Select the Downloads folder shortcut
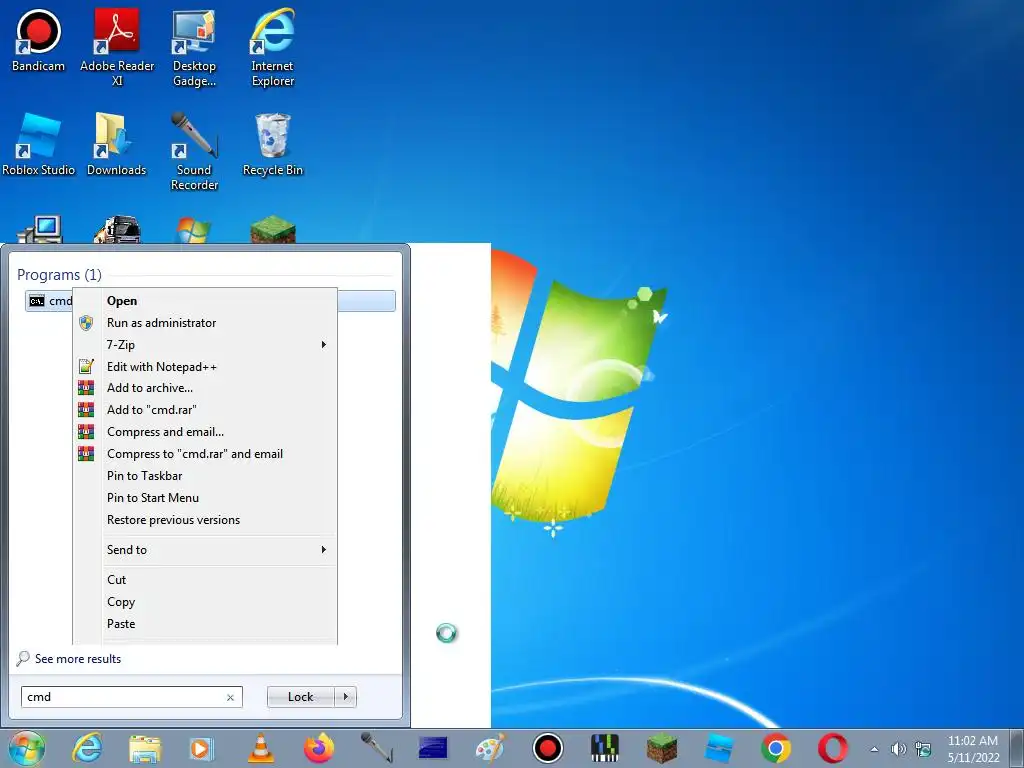Viewport: 1024px width, 768px height. [116, 144]
